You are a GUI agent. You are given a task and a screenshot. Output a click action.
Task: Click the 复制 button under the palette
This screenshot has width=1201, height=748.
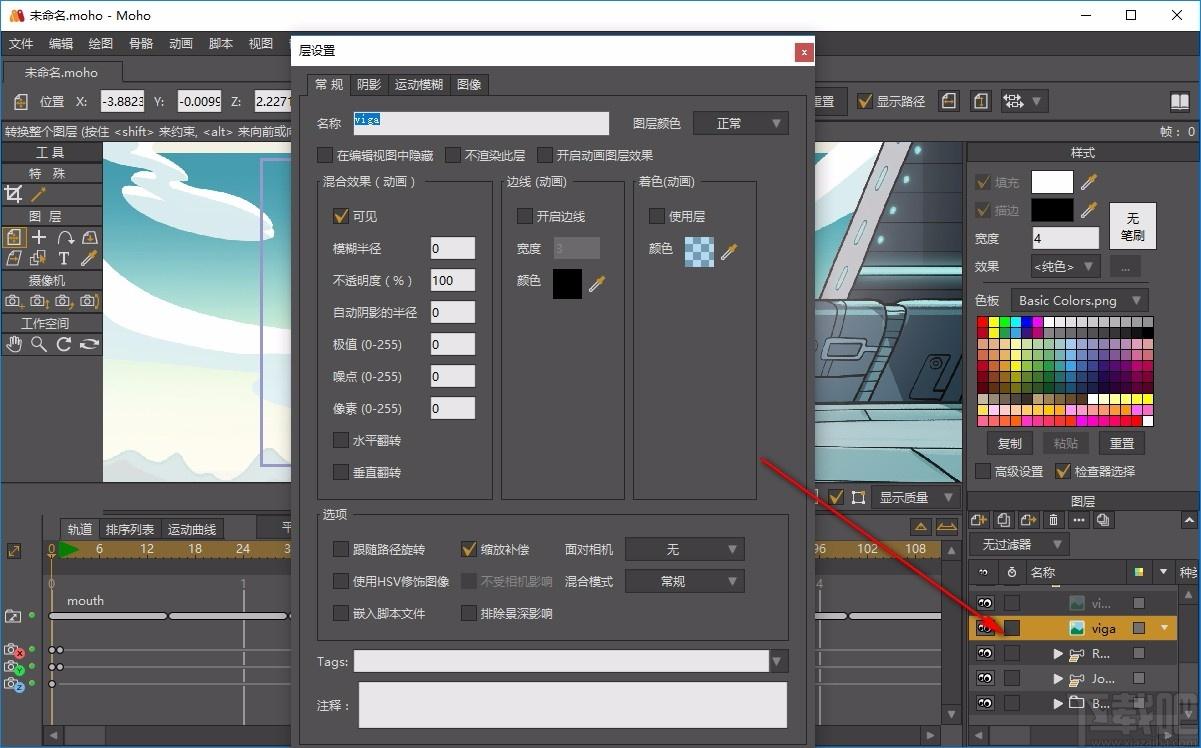coord(1010,443)
